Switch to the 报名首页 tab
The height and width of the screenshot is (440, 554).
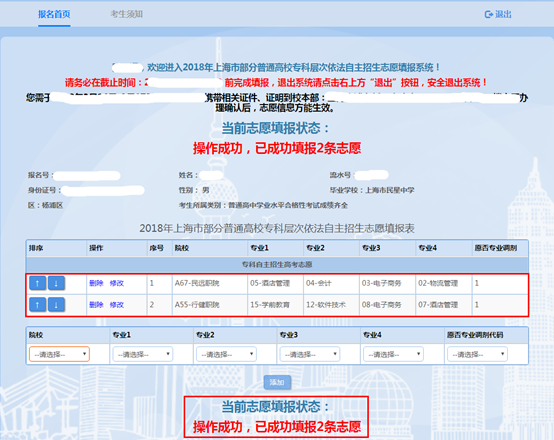pyautogui.click(x=54, y=14)
